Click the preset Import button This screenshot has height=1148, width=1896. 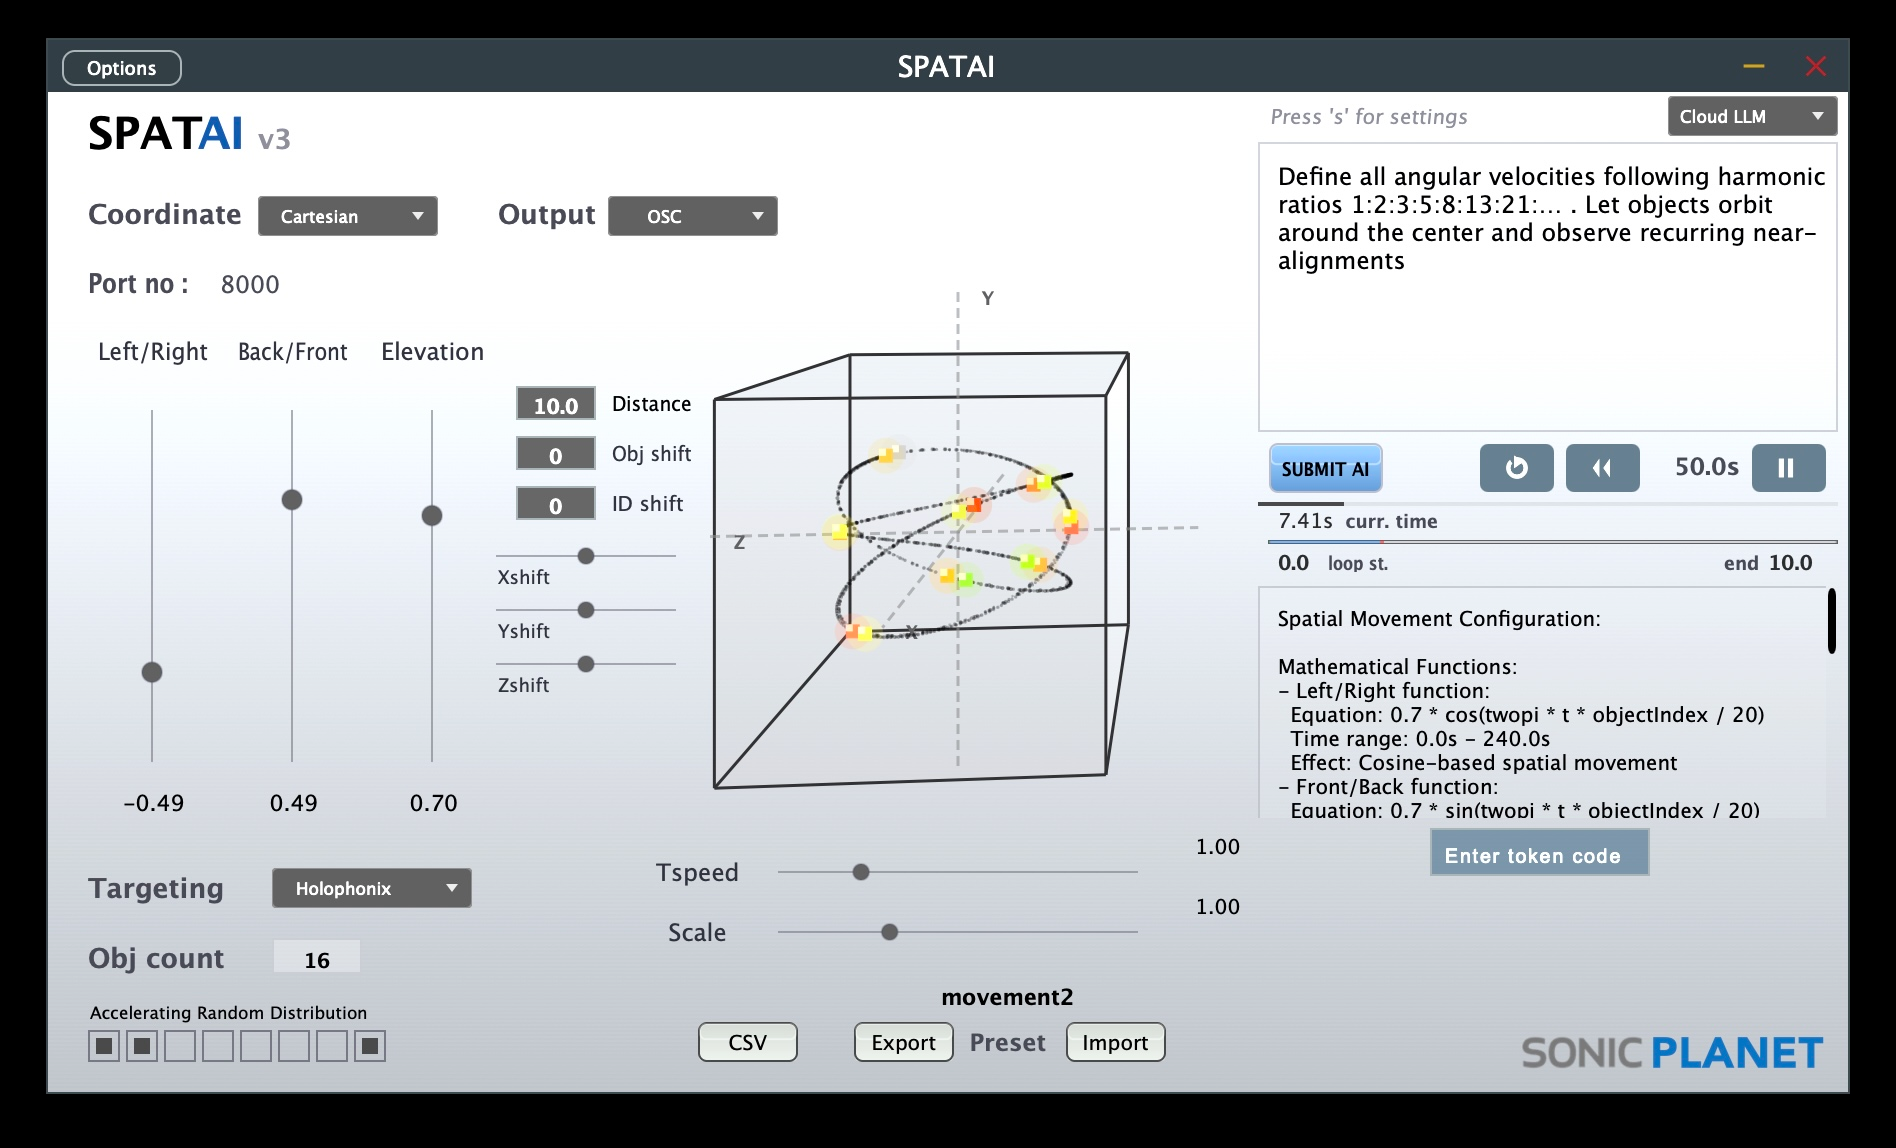coord(1116,1042)
